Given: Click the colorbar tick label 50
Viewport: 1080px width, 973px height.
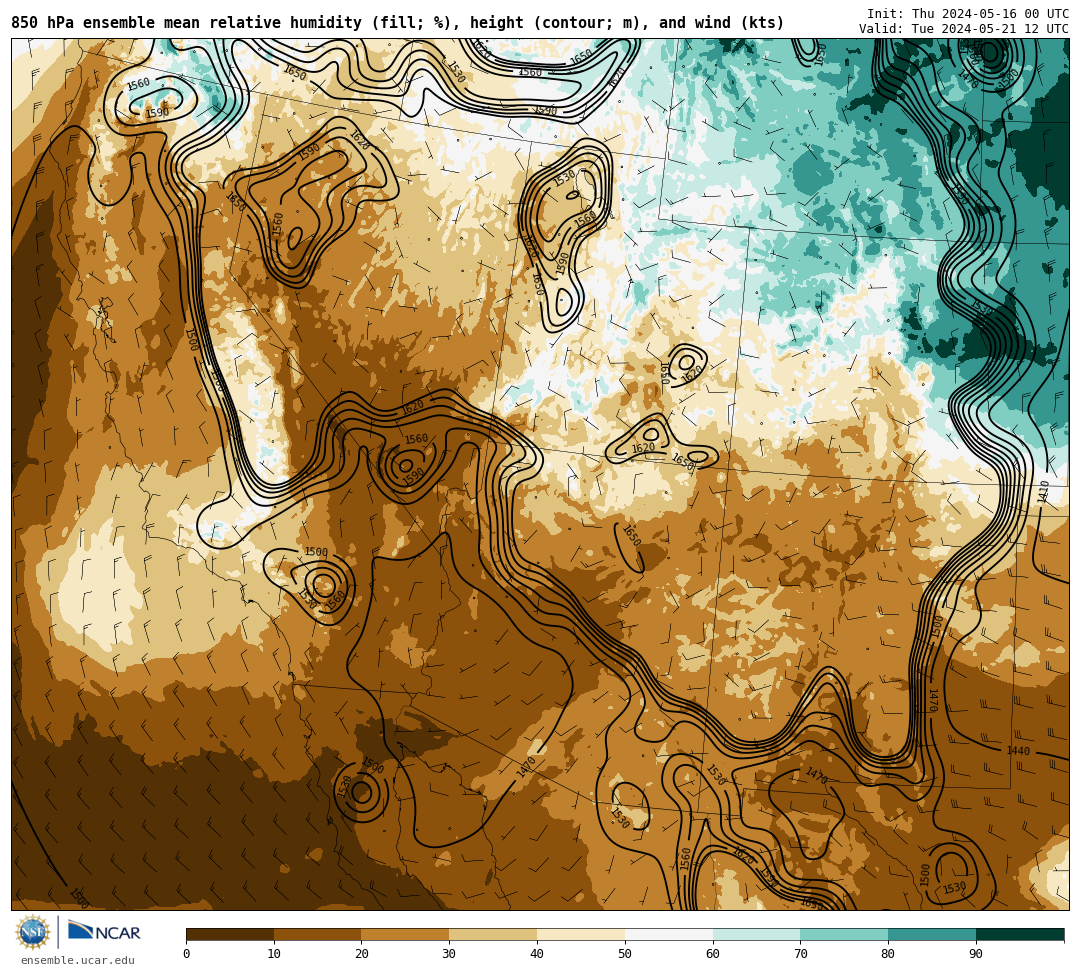Looking at the screenshot, I should pyautogui.click(x=625, y=954).
